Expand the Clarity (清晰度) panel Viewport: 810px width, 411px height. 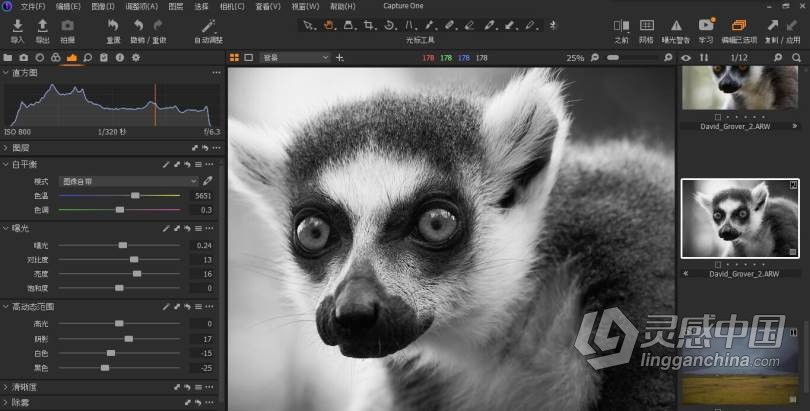(5, 387)
